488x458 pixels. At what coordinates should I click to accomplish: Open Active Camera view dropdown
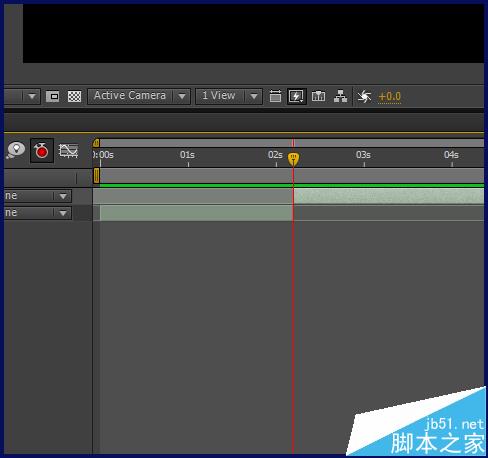click(139, 96)
